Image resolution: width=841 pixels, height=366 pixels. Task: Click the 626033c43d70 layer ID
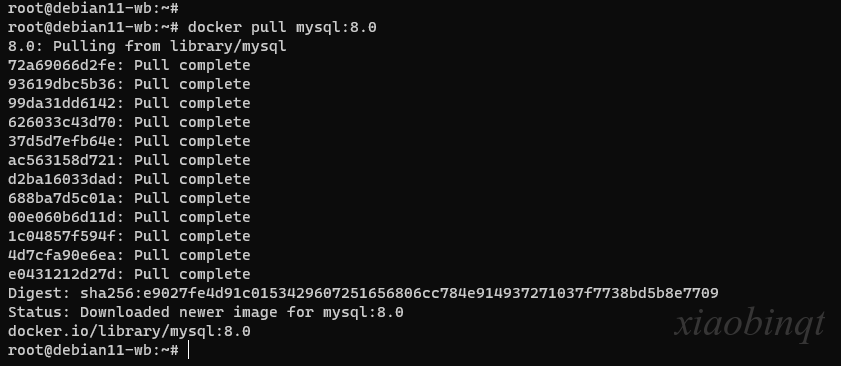(62, 122)
